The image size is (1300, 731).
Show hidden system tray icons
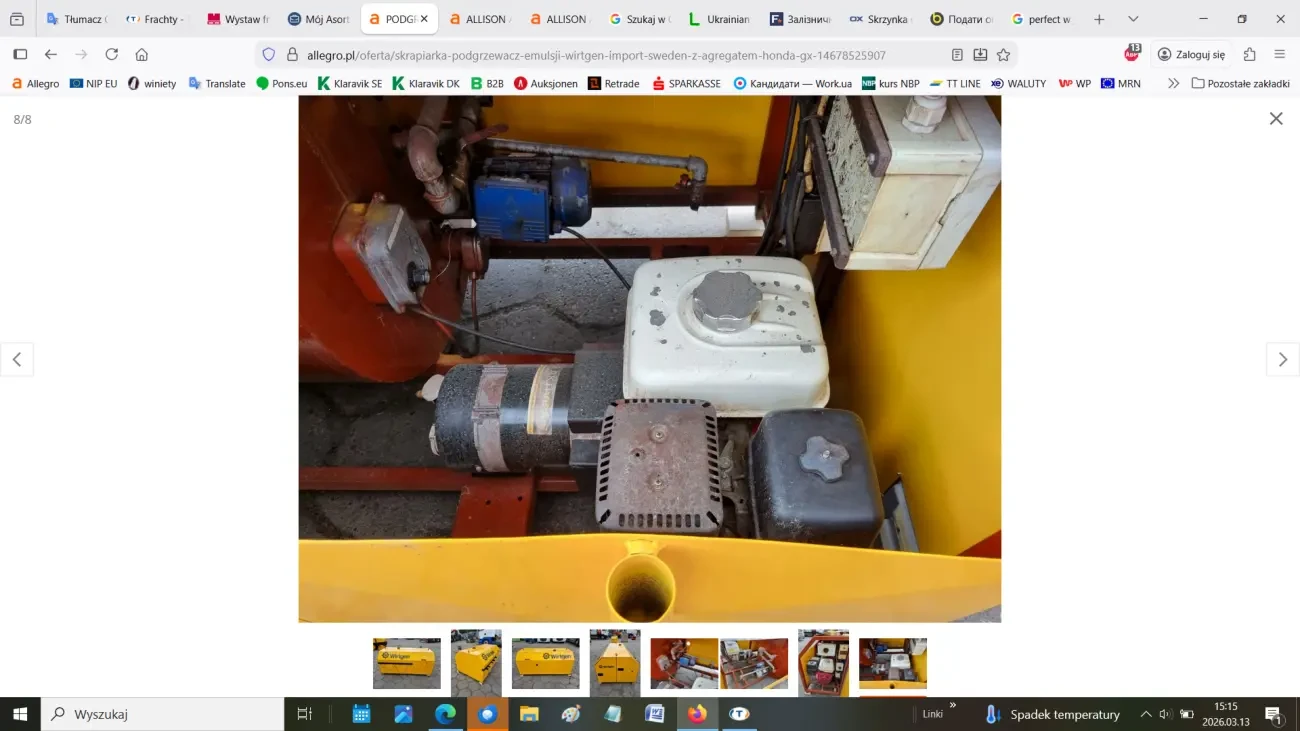[1145, 714]
